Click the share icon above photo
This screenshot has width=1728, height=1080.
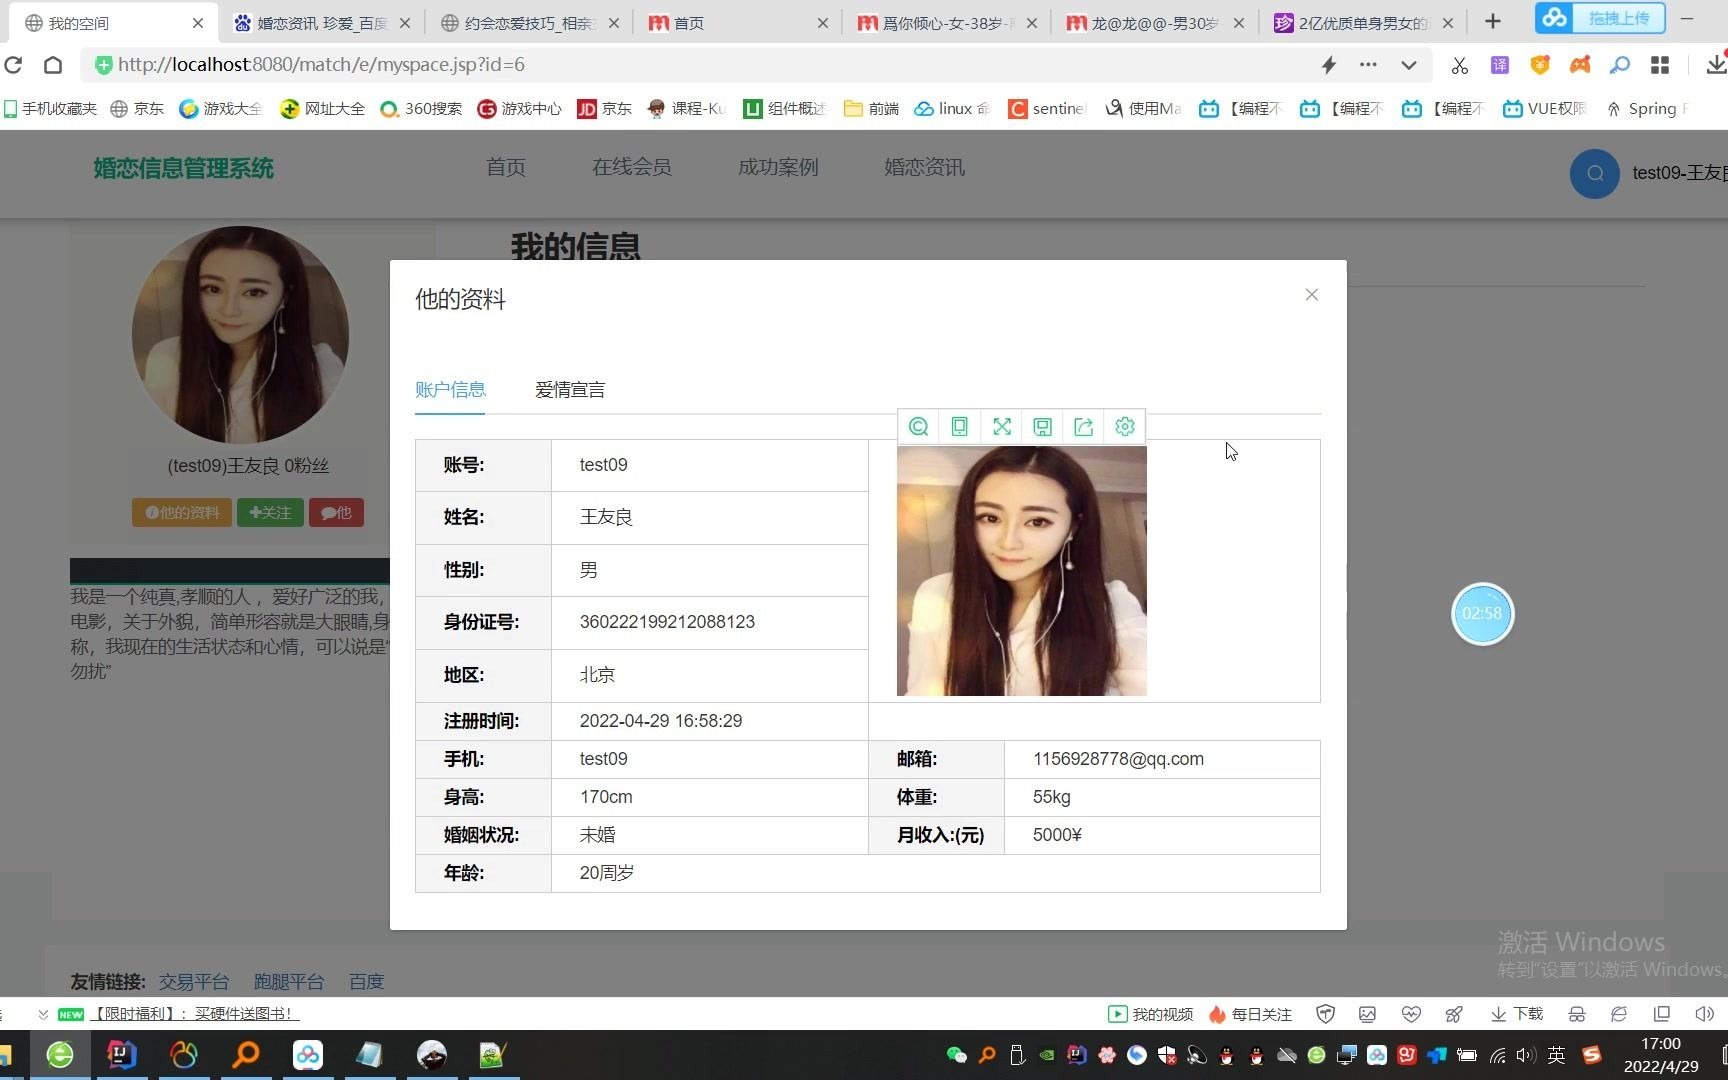point(1083,427)
